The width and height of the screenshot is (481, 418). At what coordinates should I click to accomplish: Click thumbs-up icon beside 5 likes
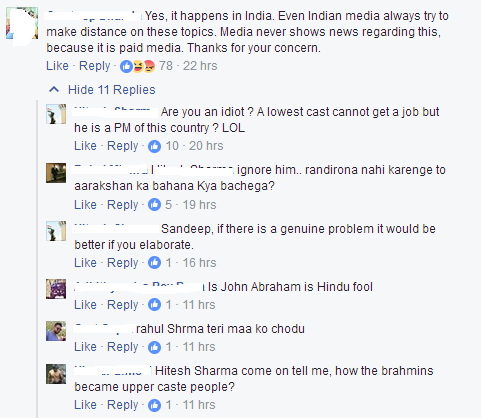(154, 205)
